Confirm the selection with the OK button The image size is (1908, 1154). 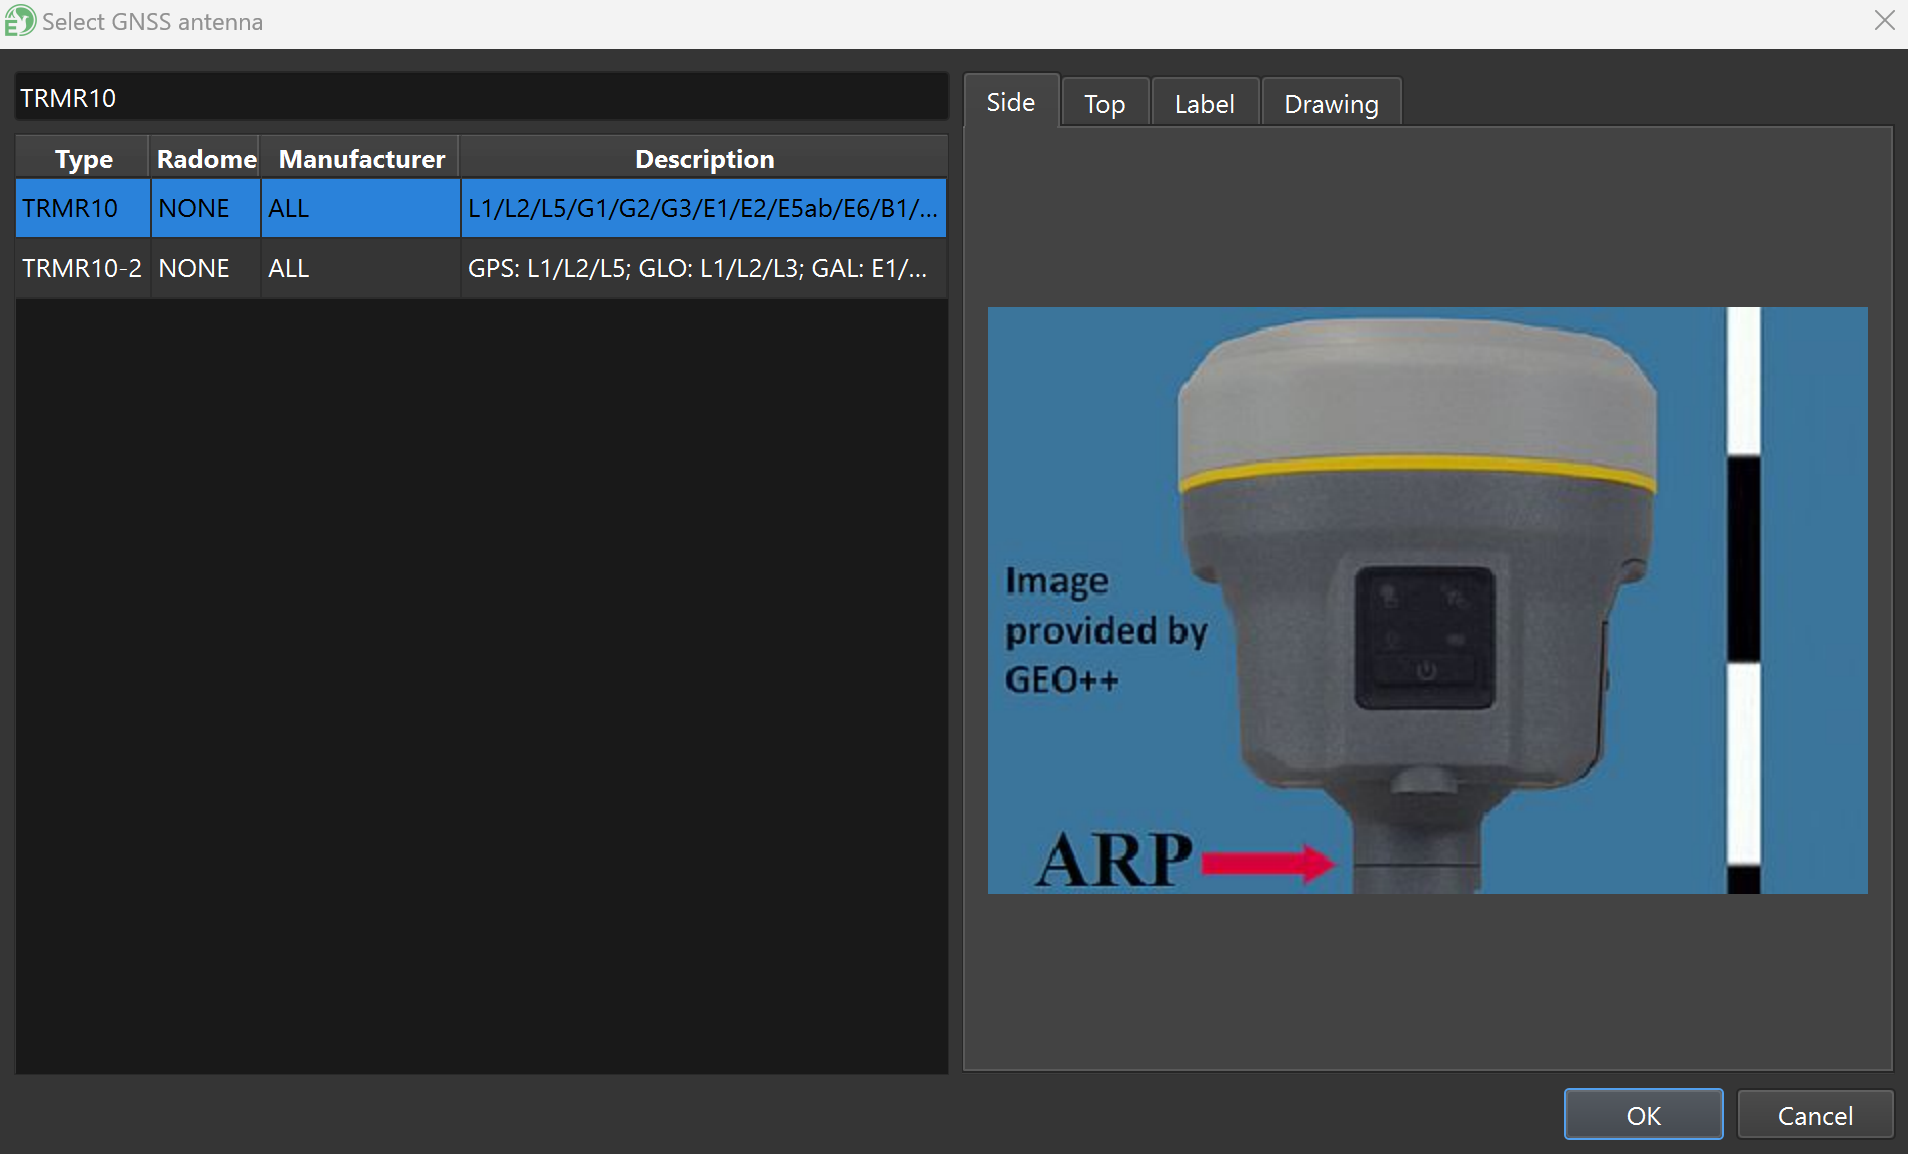[x=1643, y=1115]
